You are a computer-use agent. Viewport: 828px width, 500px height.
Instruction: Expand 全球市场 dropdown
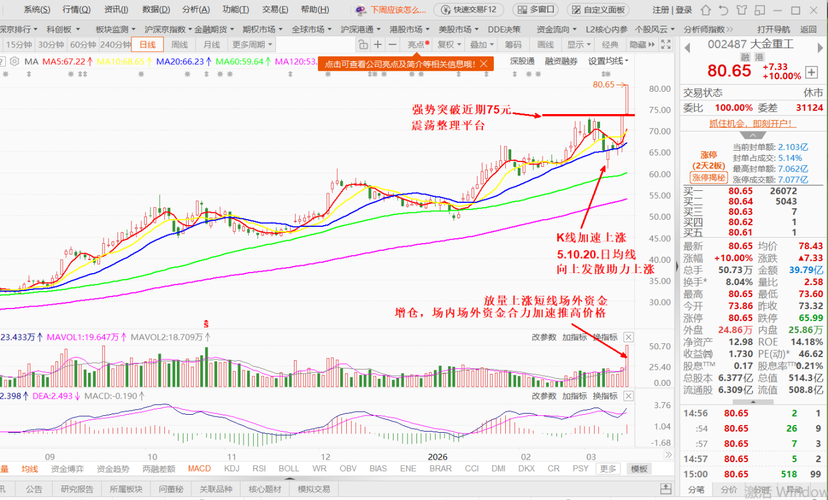click(x=311, y=29)
